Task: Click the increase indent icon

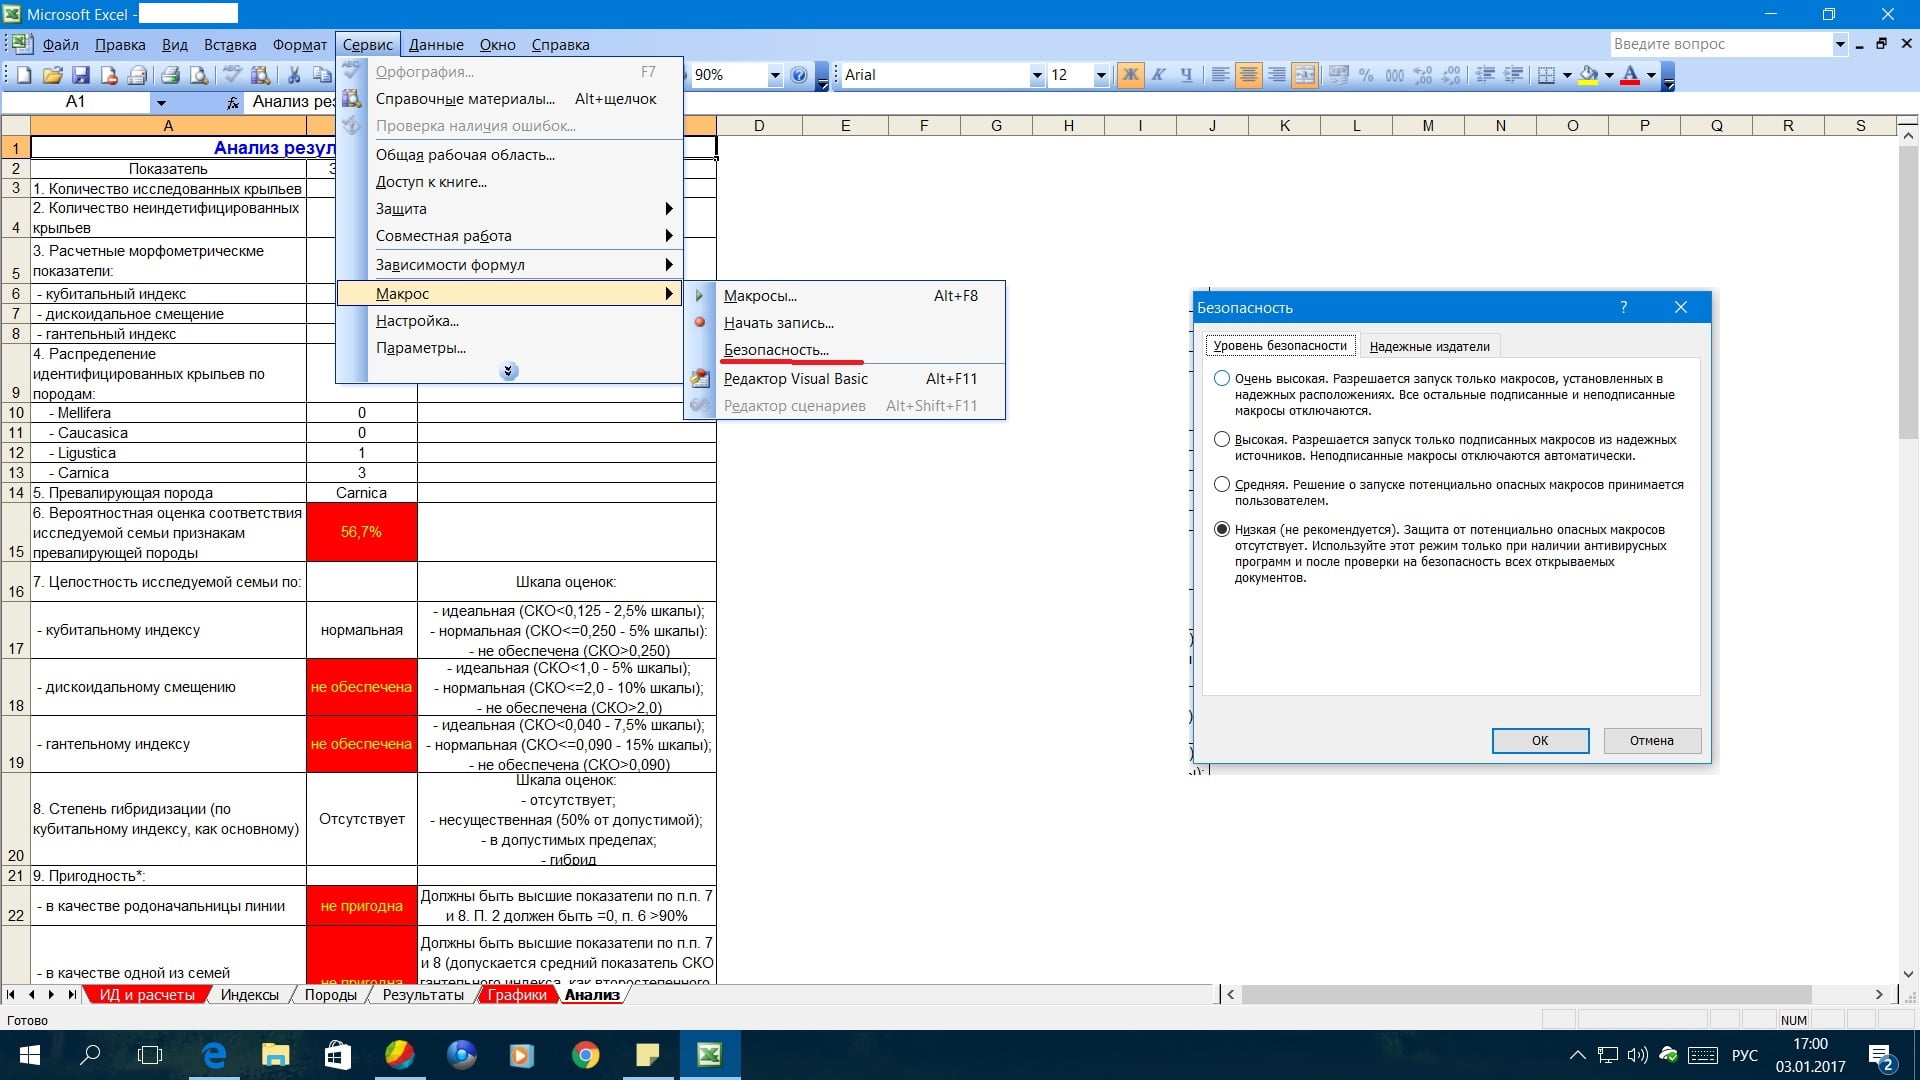Action: click(1513, 75)
